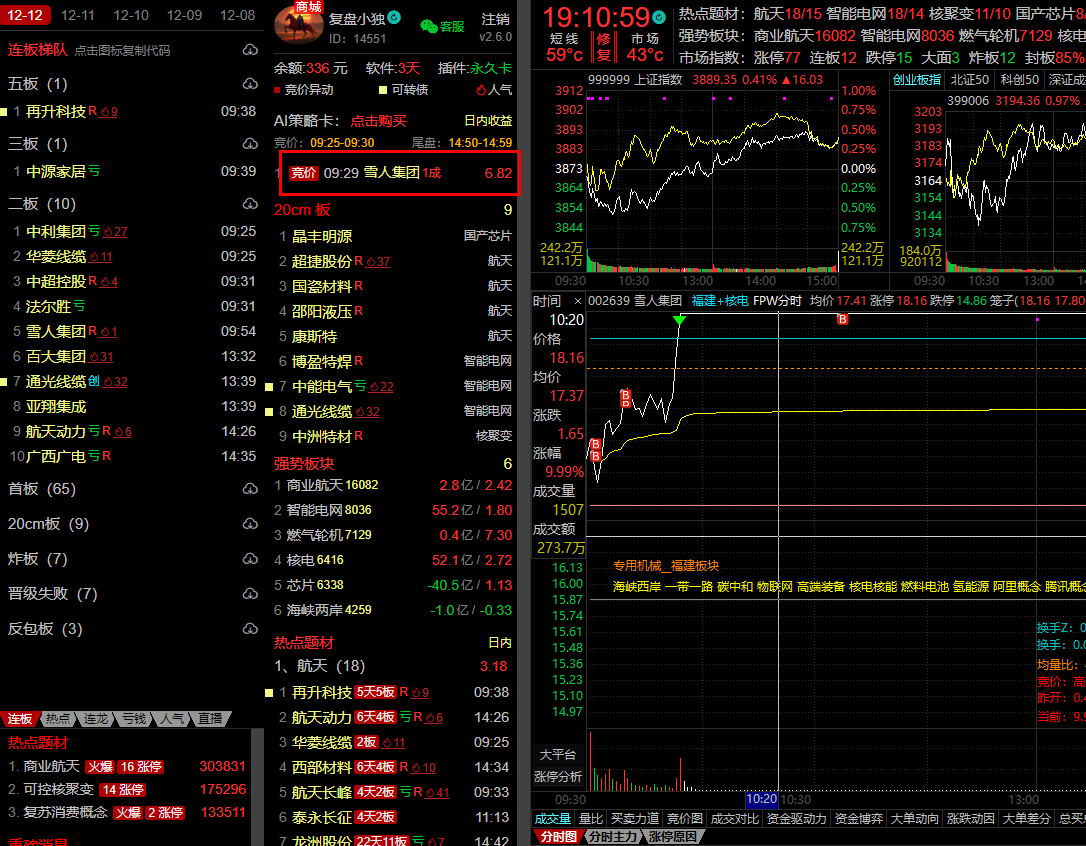Viewport: 1086px width, 846px height.
Task: Select the 资金驱动力 indicator tab
Action: (x=797, y=819)
